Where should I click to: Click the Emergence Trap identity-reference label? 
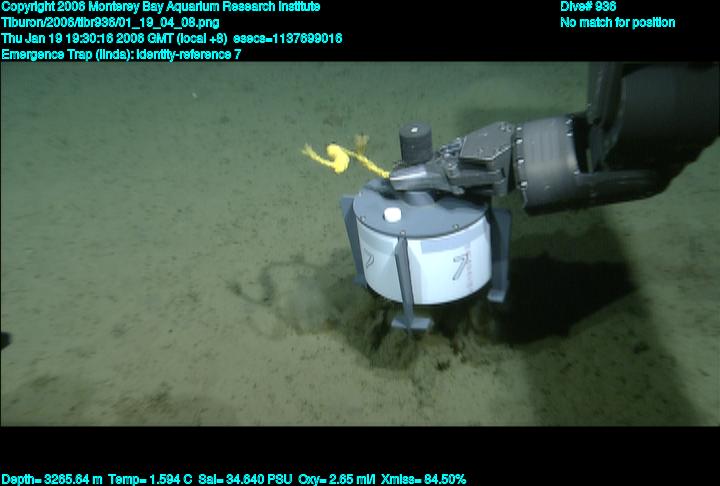[134, 53]
